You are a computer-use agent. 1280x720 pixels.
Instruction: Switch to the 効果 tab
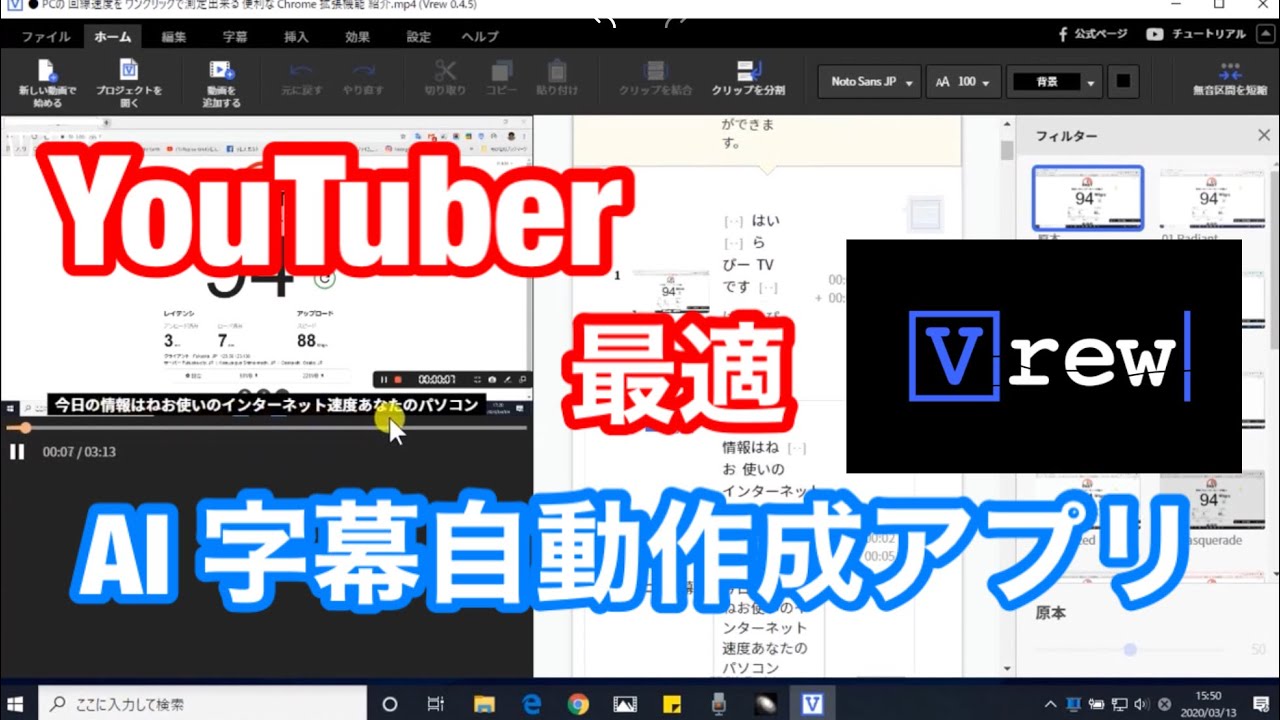click(357, 37)
